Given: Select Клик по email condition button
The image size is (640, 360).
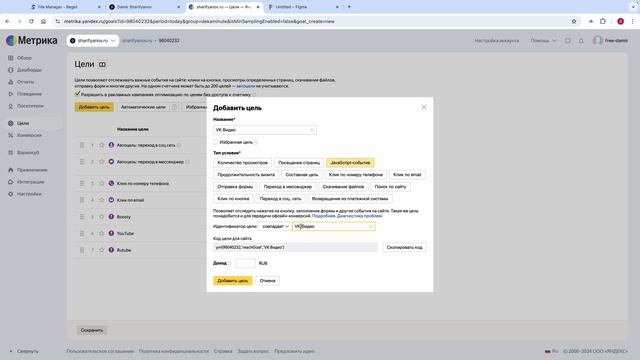Looking at the screenshot, I should [407, 175].
